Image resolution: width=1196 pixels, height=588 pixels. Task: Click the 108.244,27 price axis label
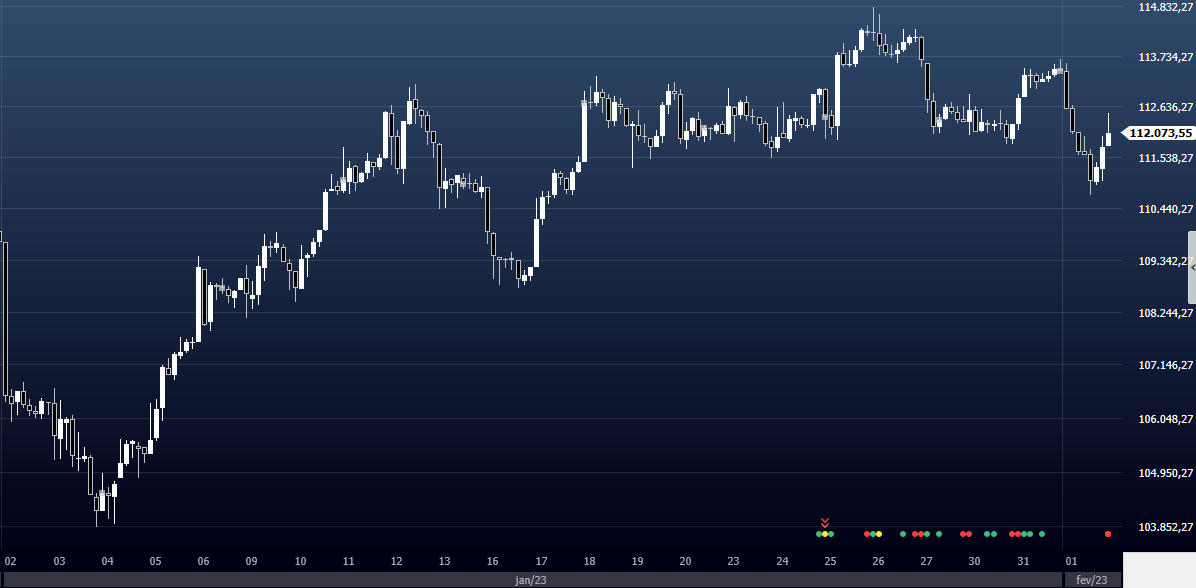[1165, 313]
